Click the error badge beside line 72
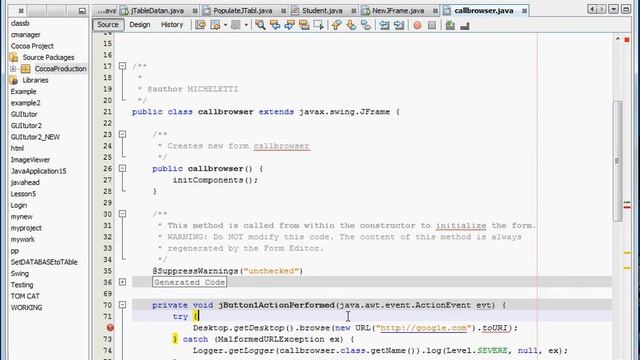The width and height of the screenshot is (640, 360). click(x=110, y=327)
